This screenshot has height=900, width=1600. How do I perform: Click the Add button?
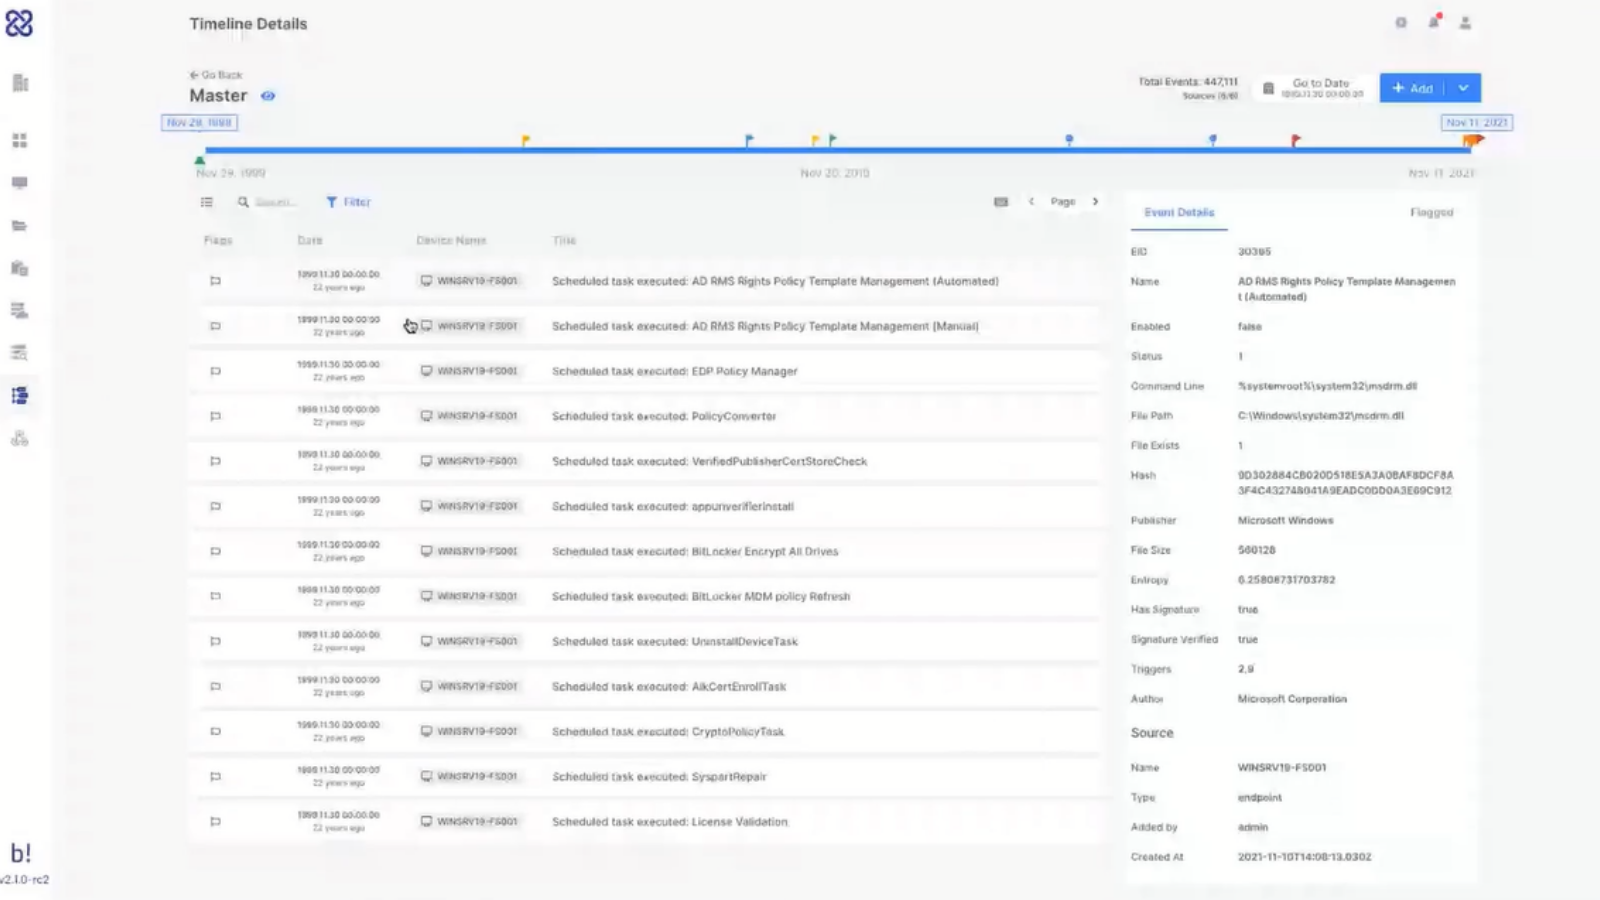1412,88
